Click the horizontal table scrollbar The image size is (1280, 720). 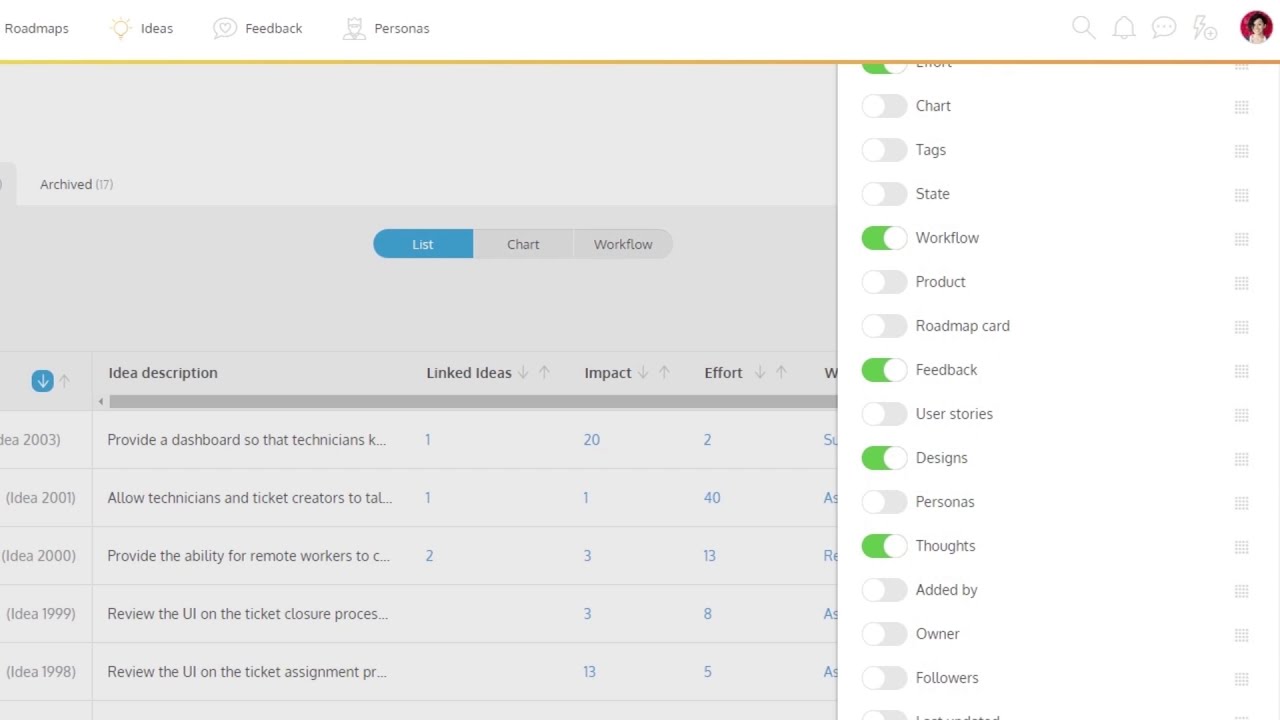coord(472,401)
